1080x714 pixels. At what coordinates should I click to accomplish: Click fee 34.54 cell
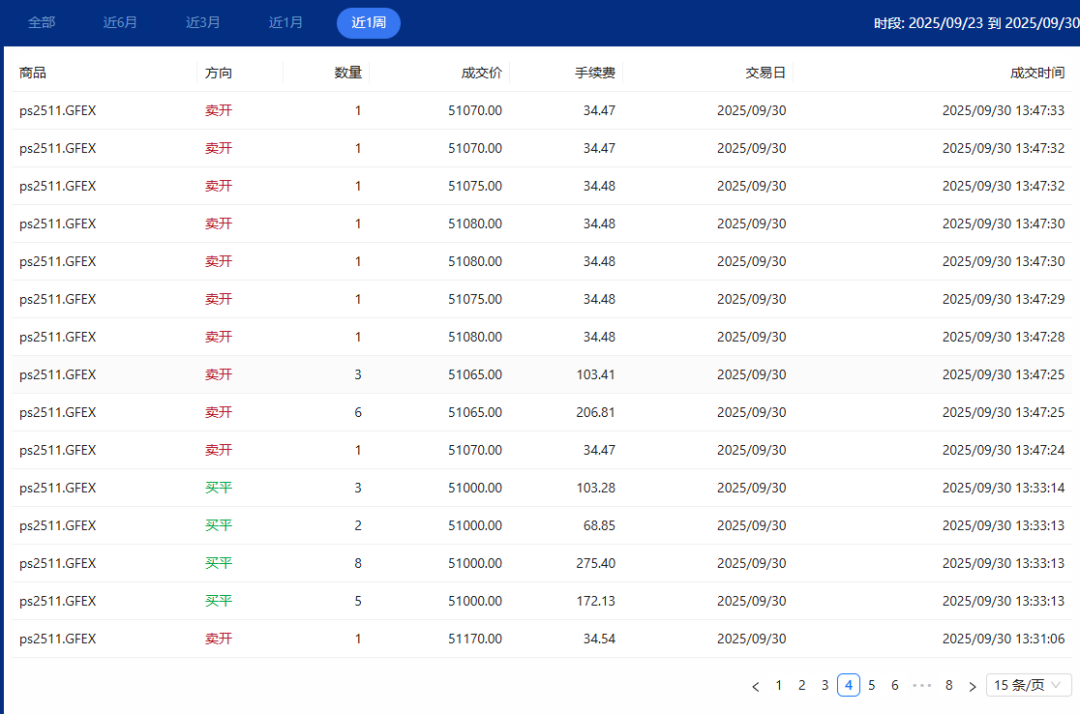click(x=599, y=639)
